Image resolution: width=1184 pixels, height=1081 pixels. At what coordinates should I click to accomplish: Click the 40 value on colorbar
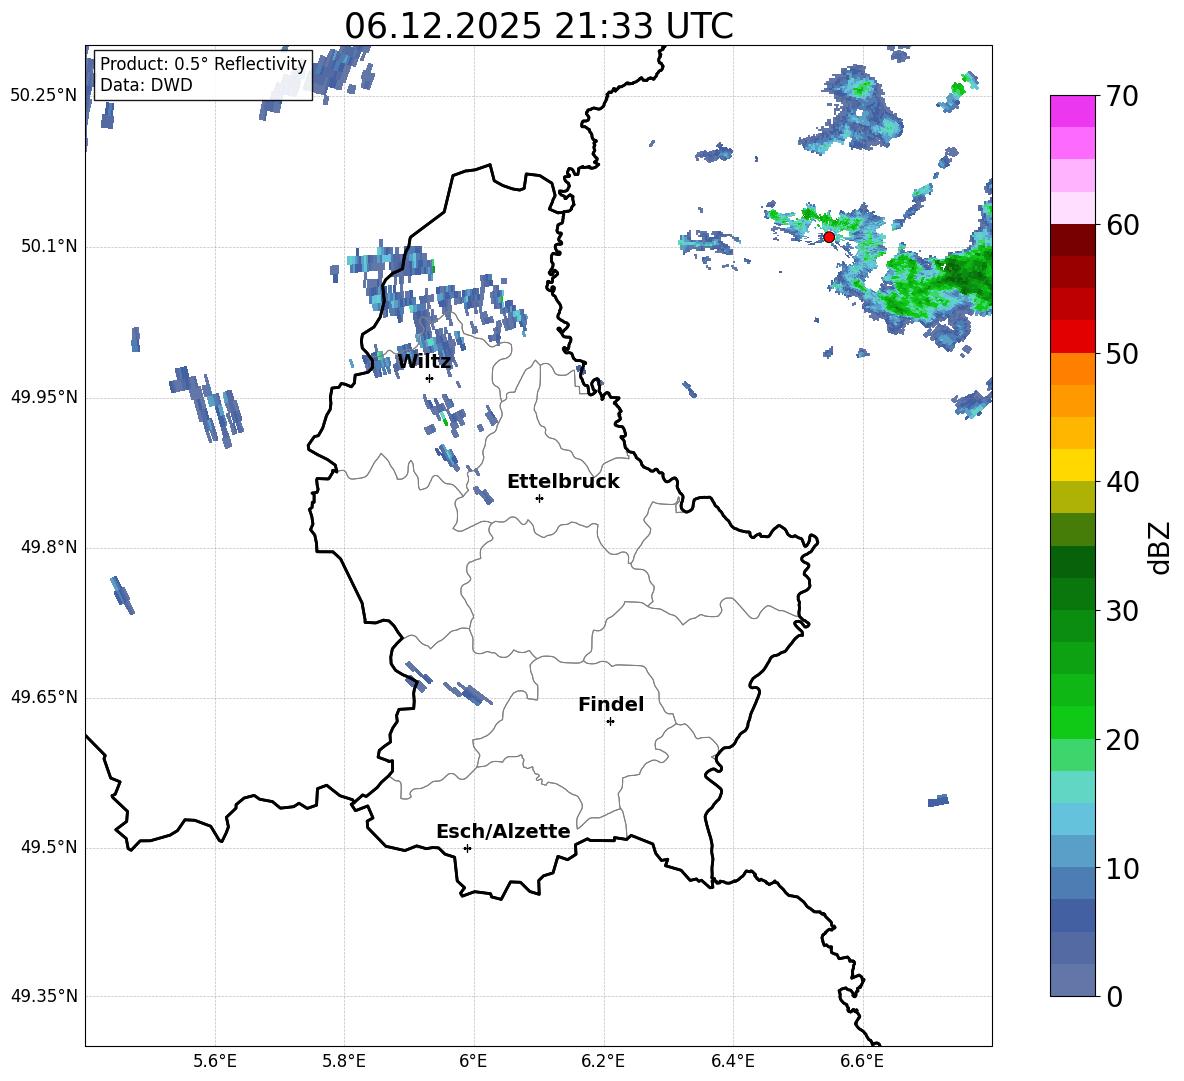1122,482
